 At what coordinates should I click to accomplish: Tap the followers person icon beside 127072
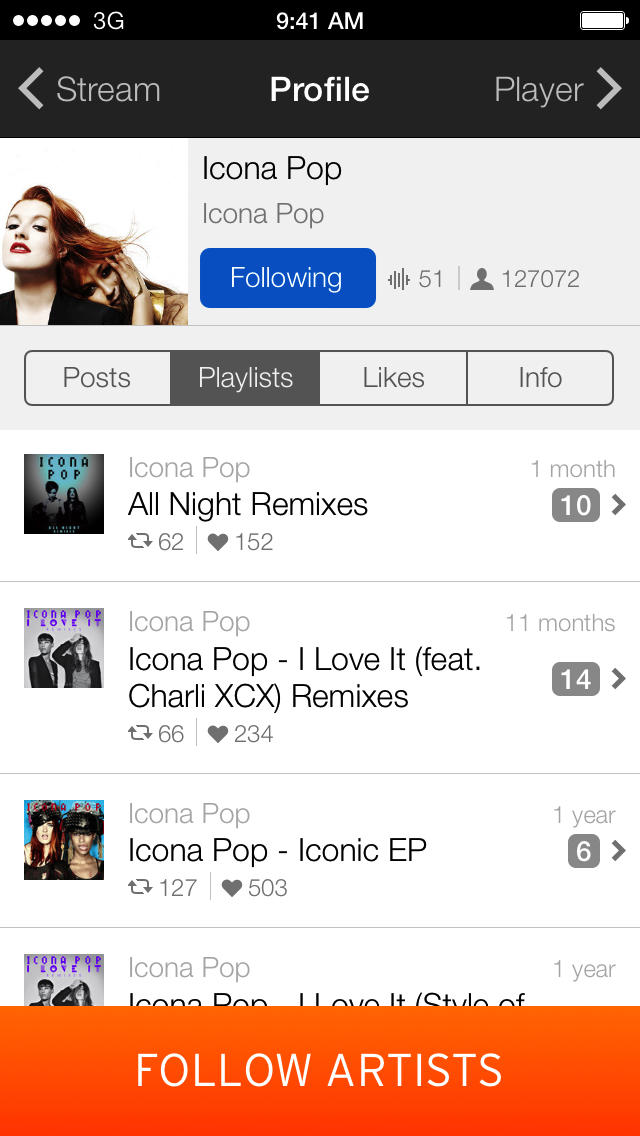coord(482,279)
